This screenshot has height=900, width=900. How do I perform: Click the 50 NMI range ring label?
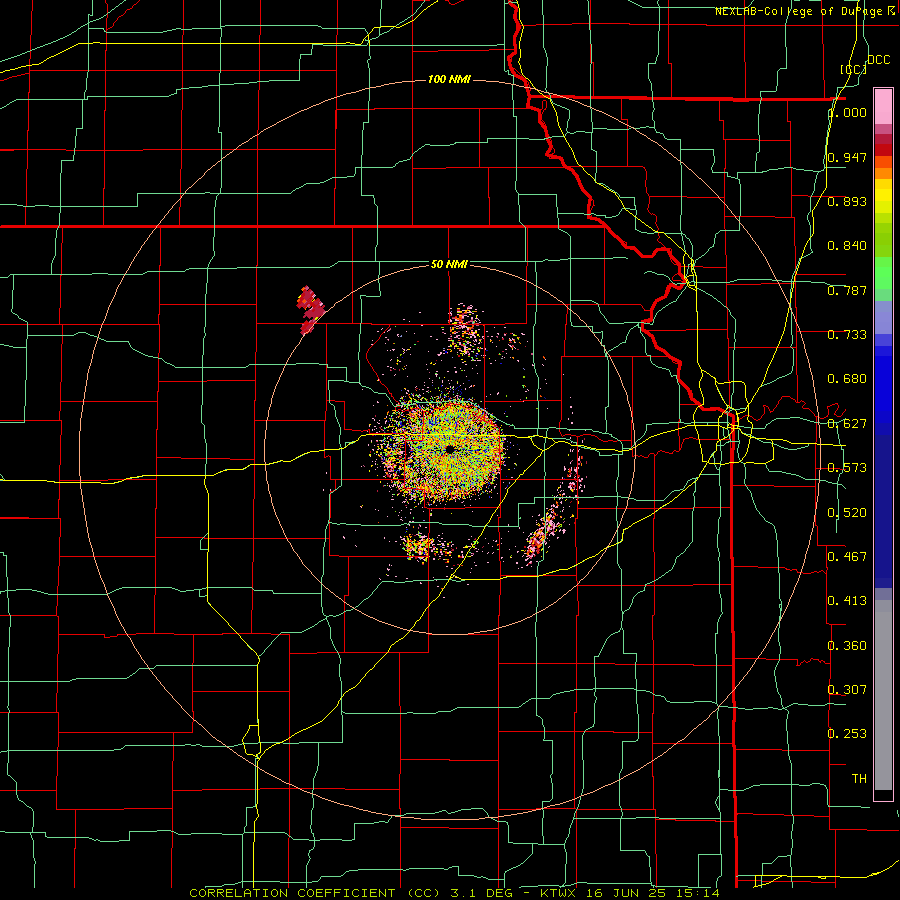coord(449,264)
